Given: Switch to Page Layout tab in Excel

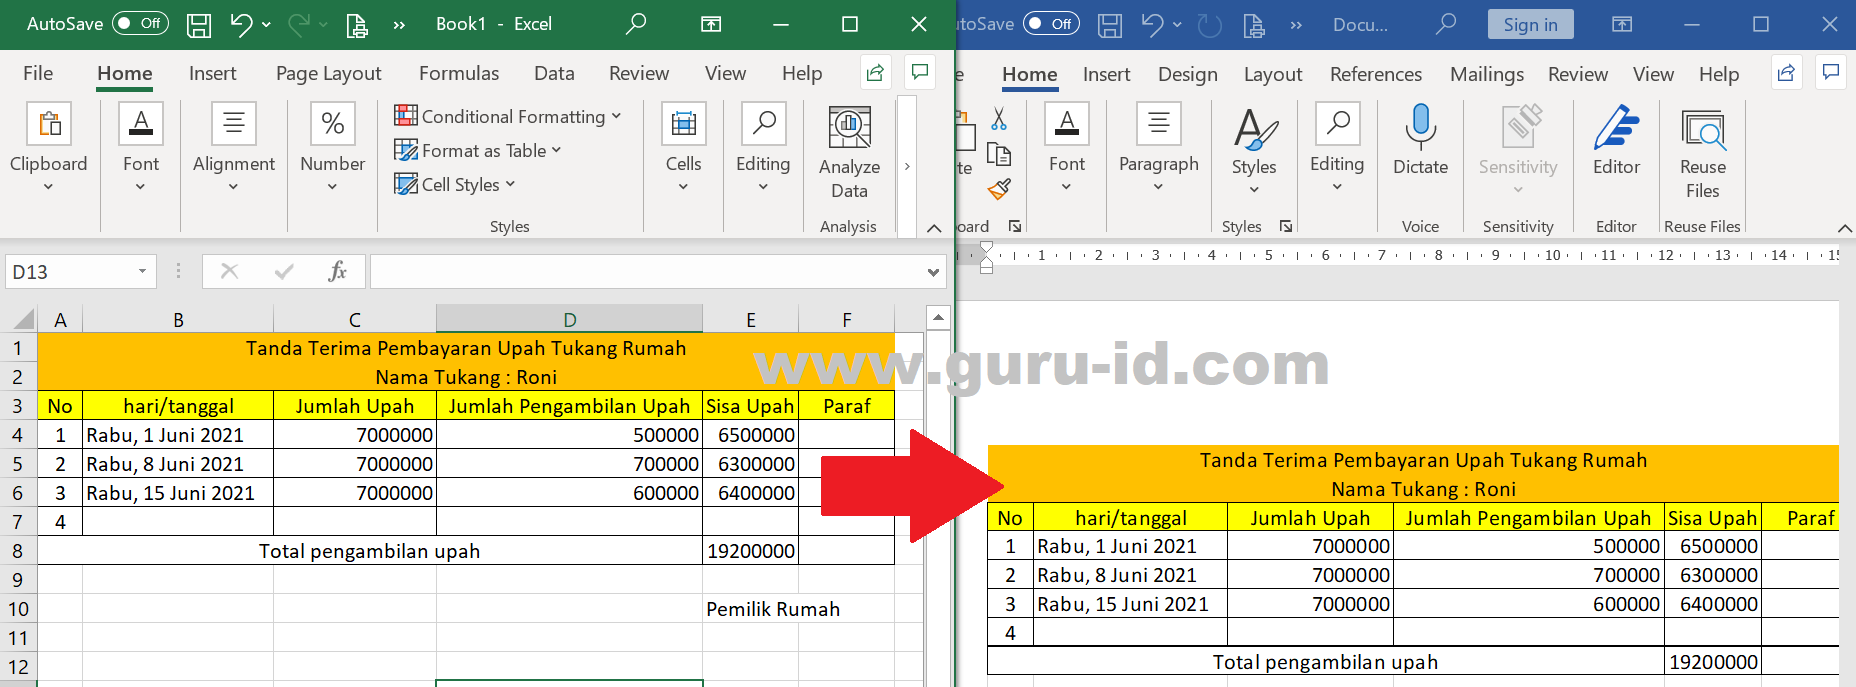Looking at the screenshot, I should tap(328, 73).
